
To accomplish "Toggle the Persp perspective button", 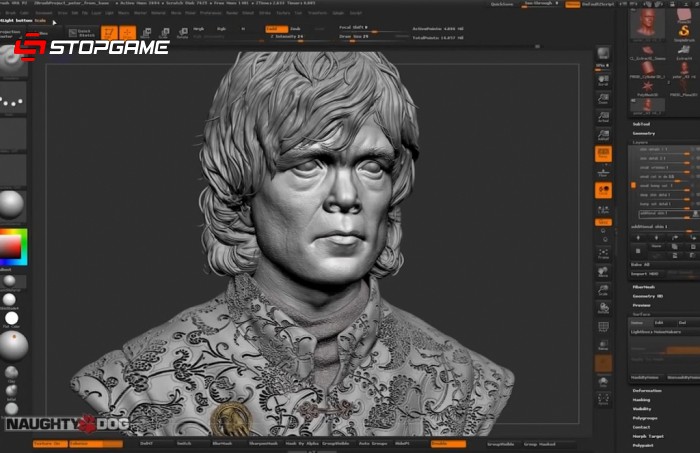I will click(603, 154).
